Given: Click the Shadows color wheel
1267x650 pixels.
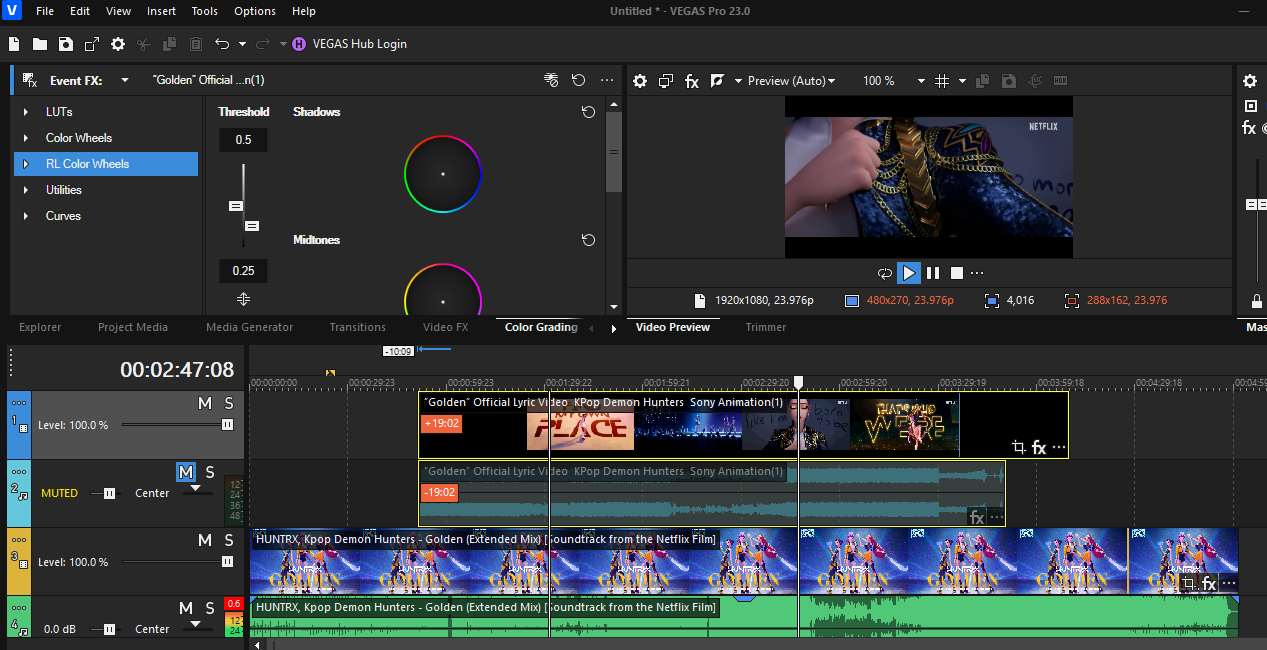Looking at the screenshot, I should click(443, 174).
